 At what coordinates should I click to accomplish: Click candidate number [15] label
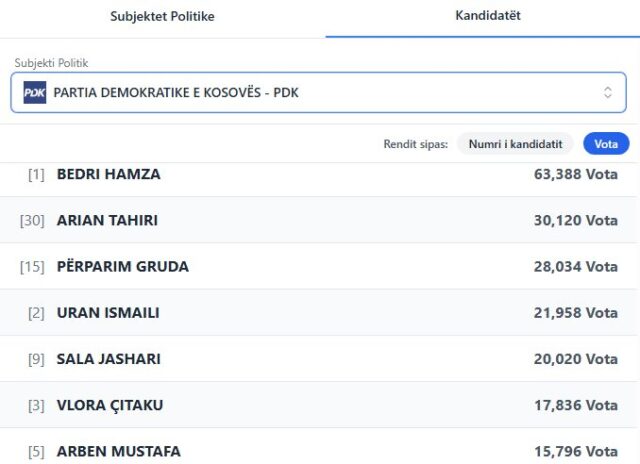pos(32,267)
